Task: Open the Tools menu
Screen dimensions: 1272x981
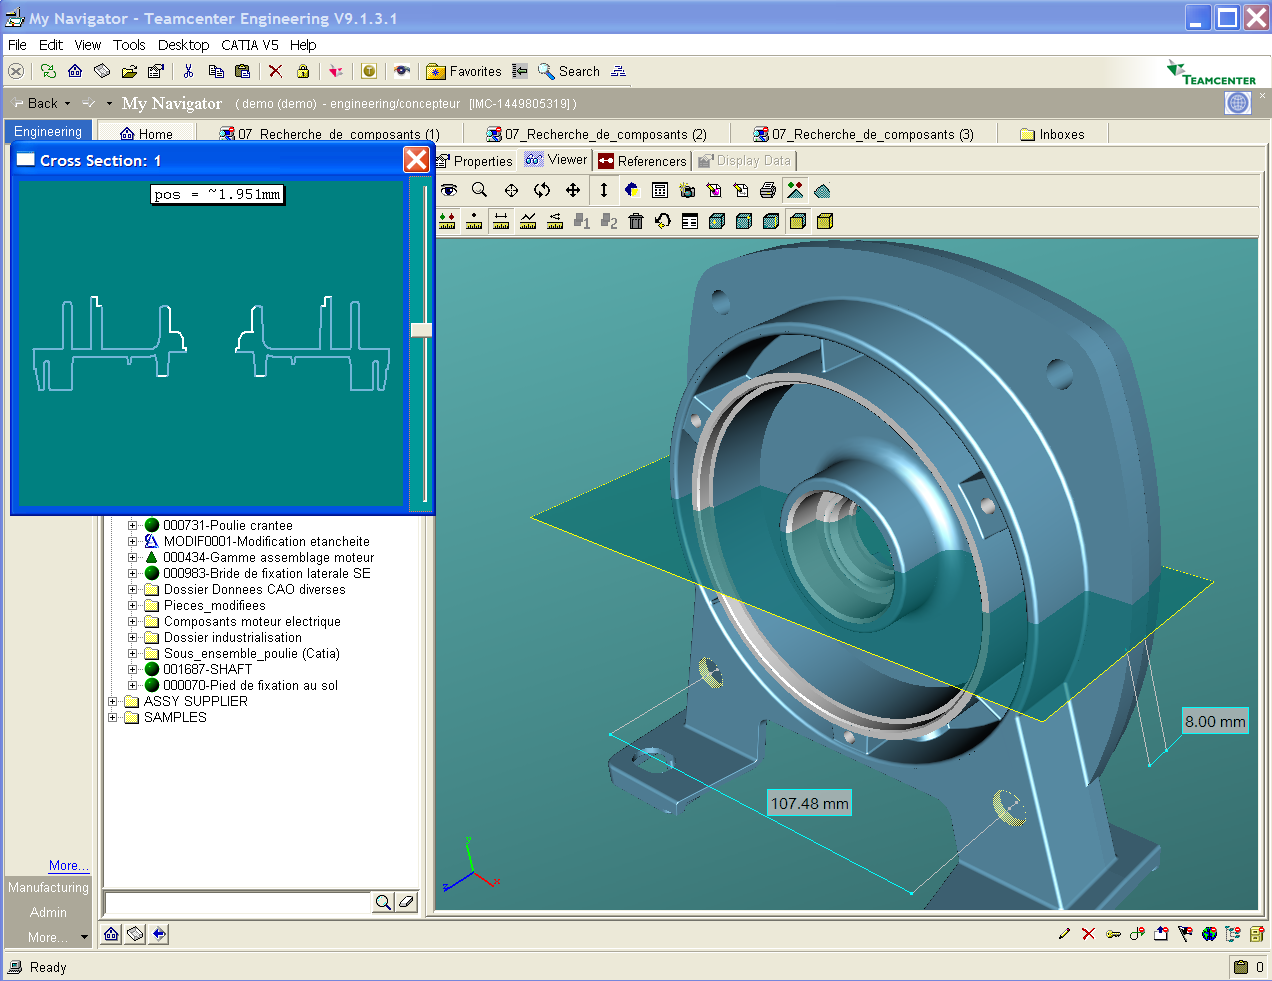Action: [x=129, y=45]
